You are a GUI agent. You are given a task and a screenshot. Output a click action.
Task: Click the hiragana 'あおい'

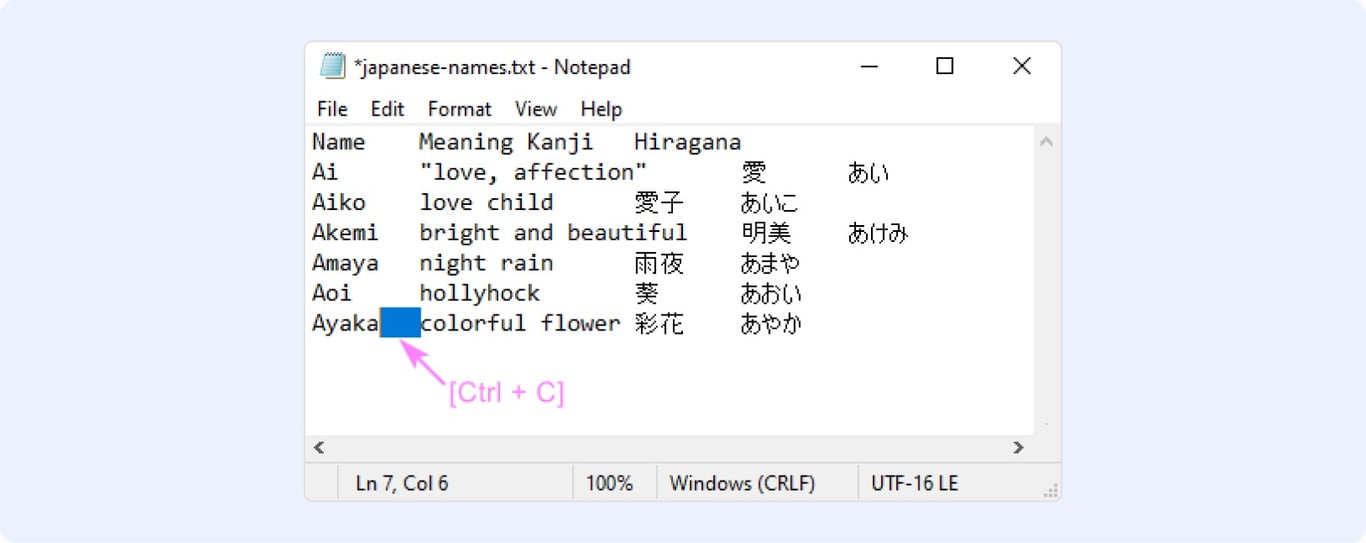[770, 294]
